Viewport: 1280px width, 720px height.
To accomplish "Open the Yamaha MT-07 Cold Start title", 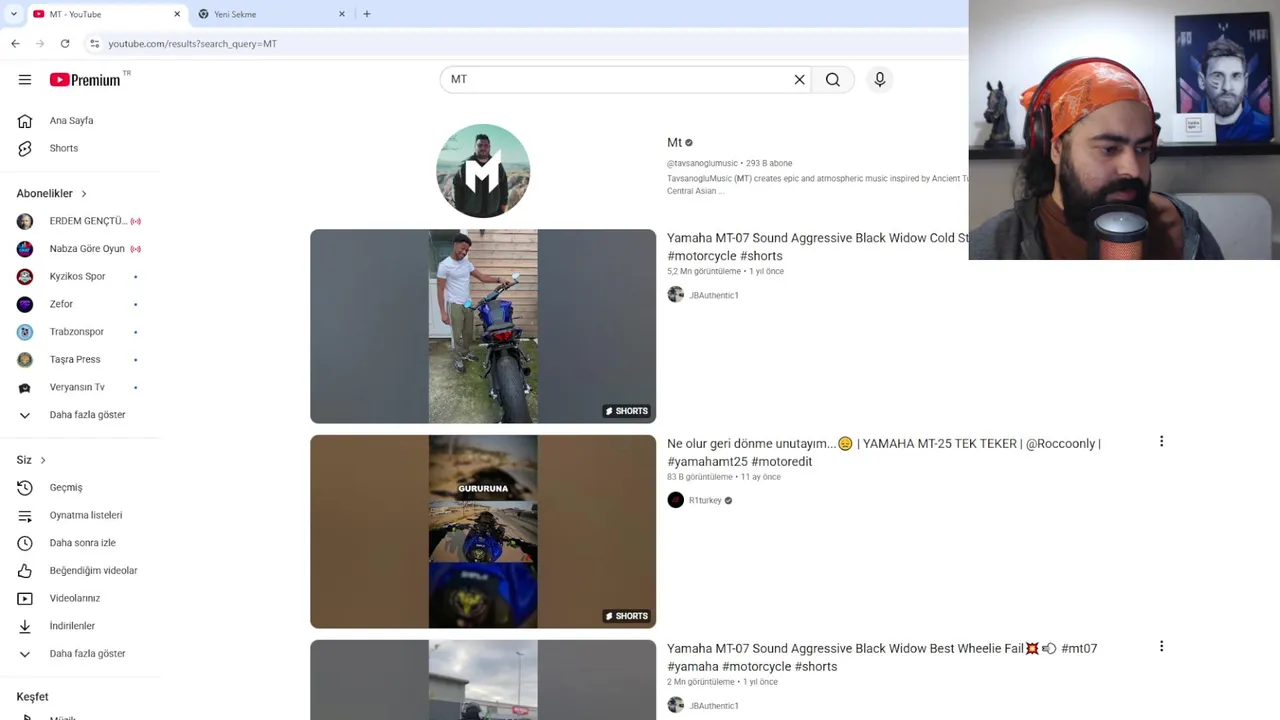I will coord(817,247).
